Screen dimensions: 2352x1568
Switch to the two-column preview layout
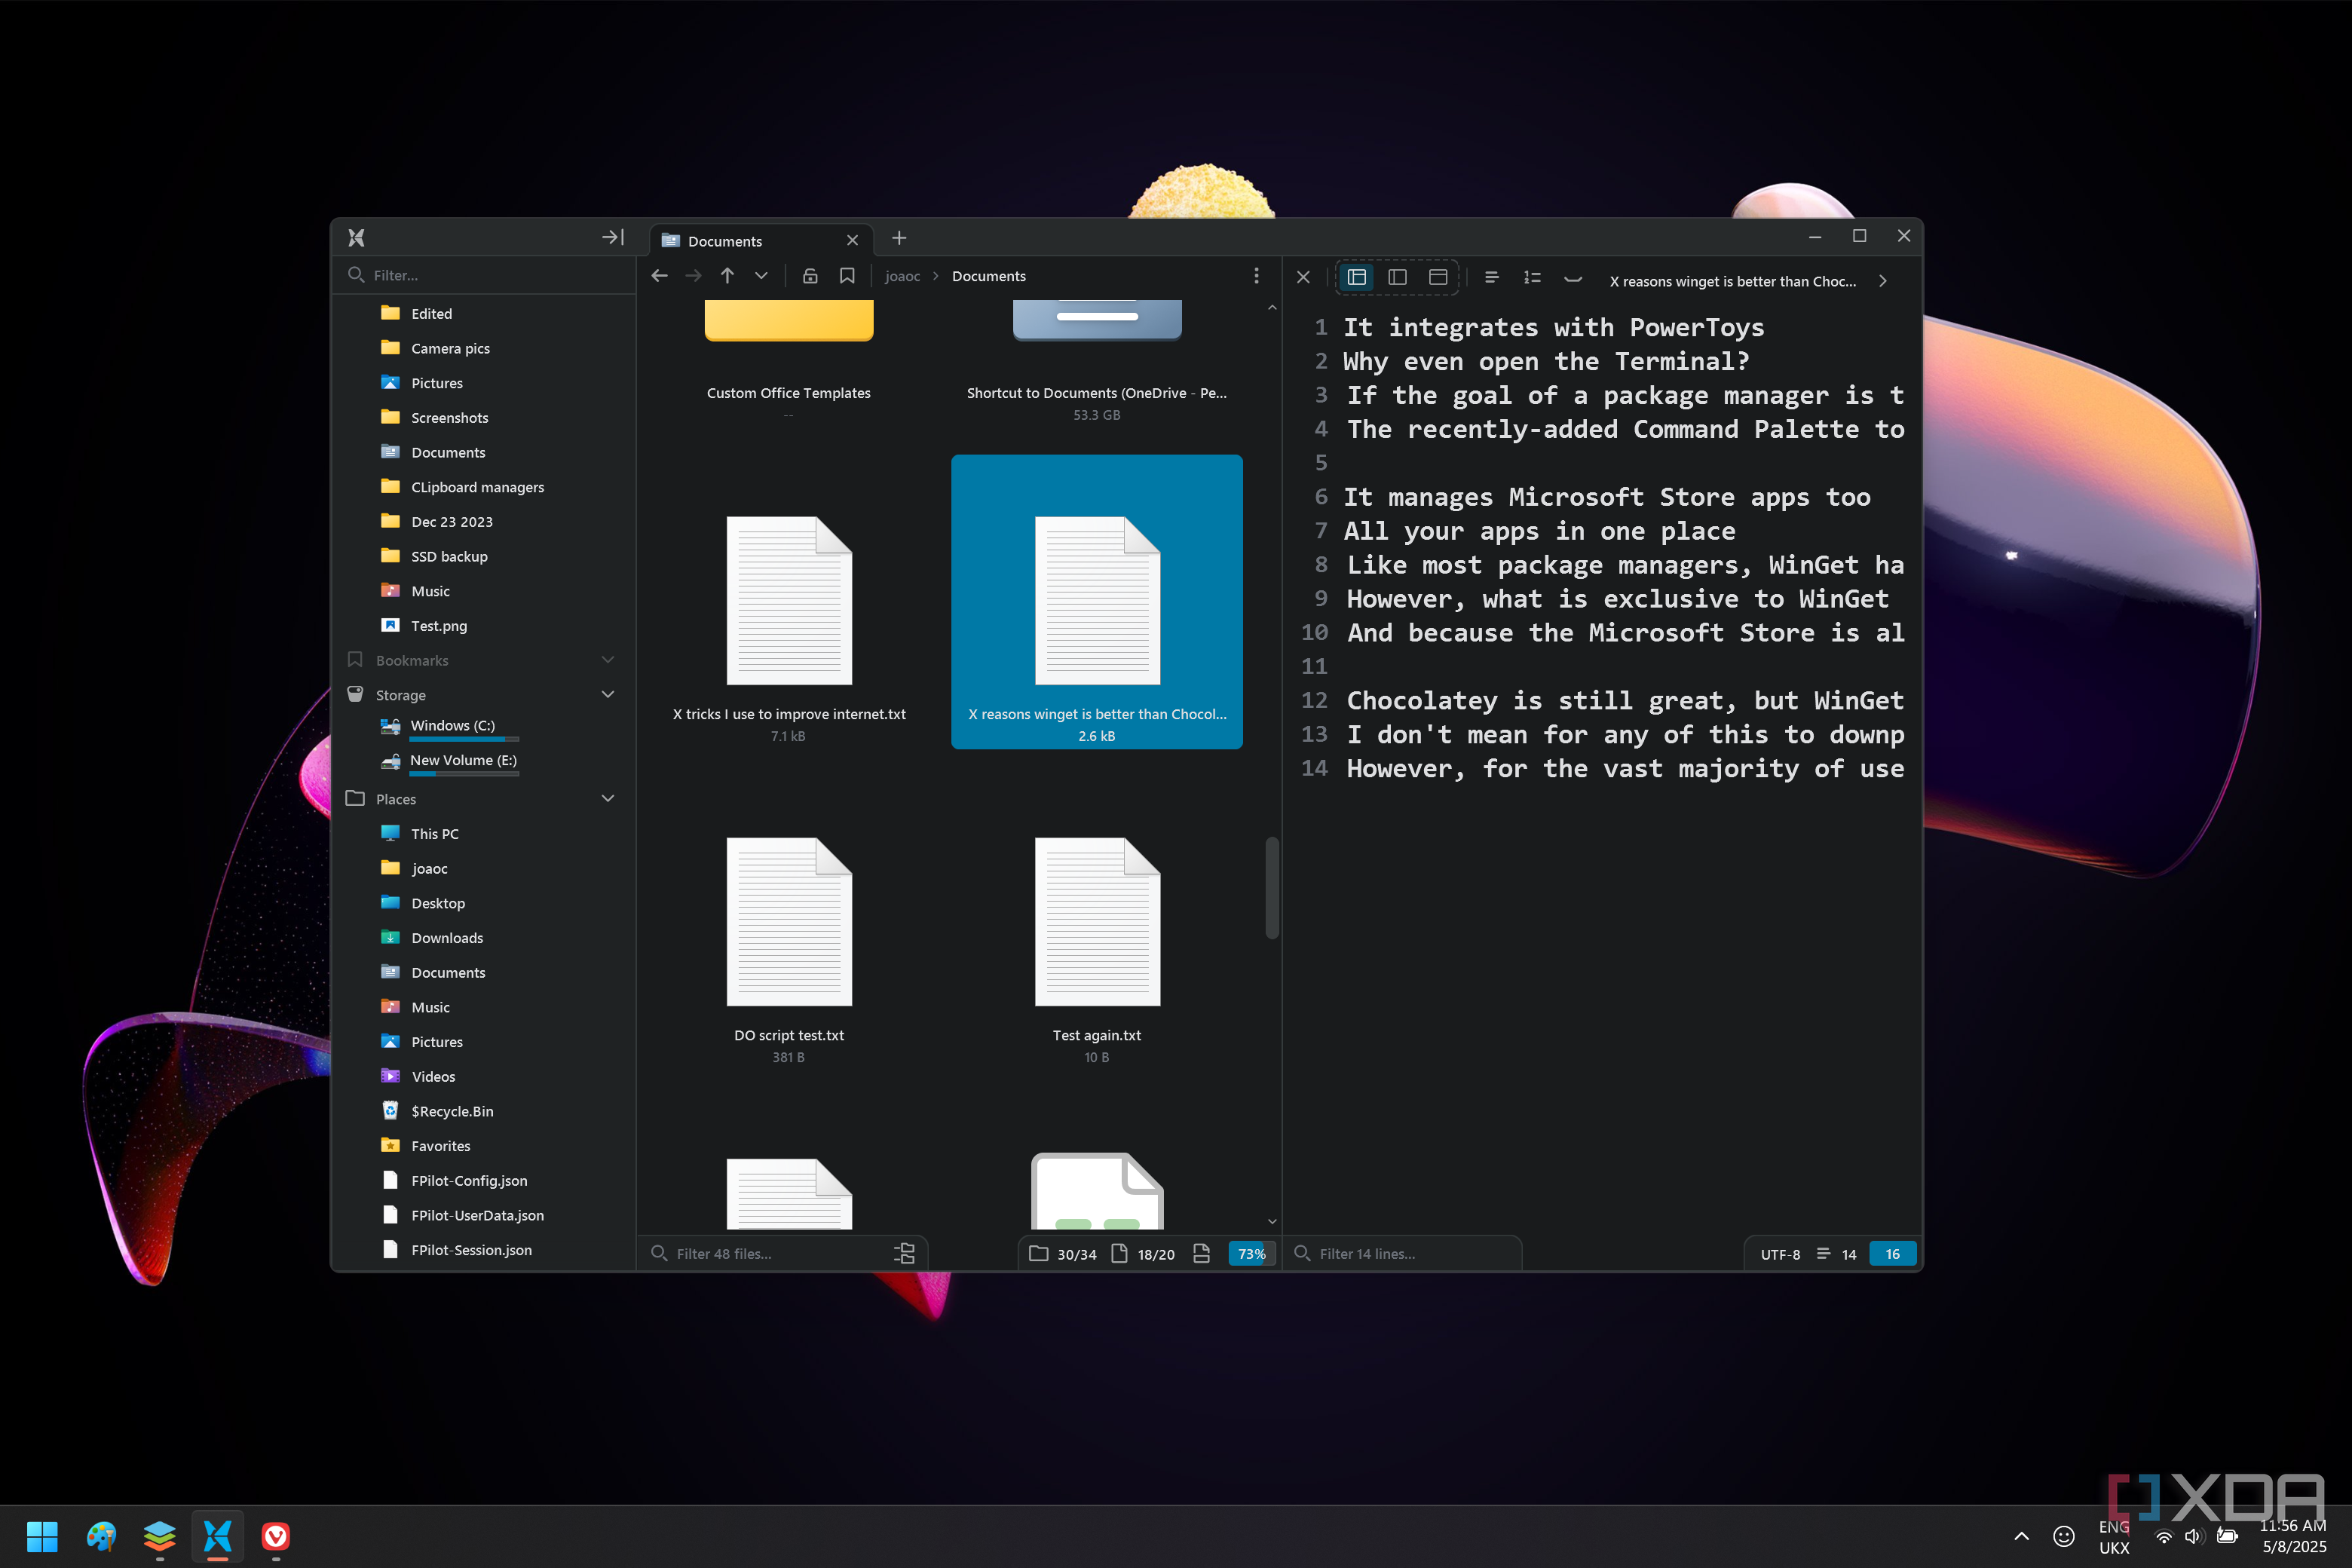click(x=1397, y=278)
